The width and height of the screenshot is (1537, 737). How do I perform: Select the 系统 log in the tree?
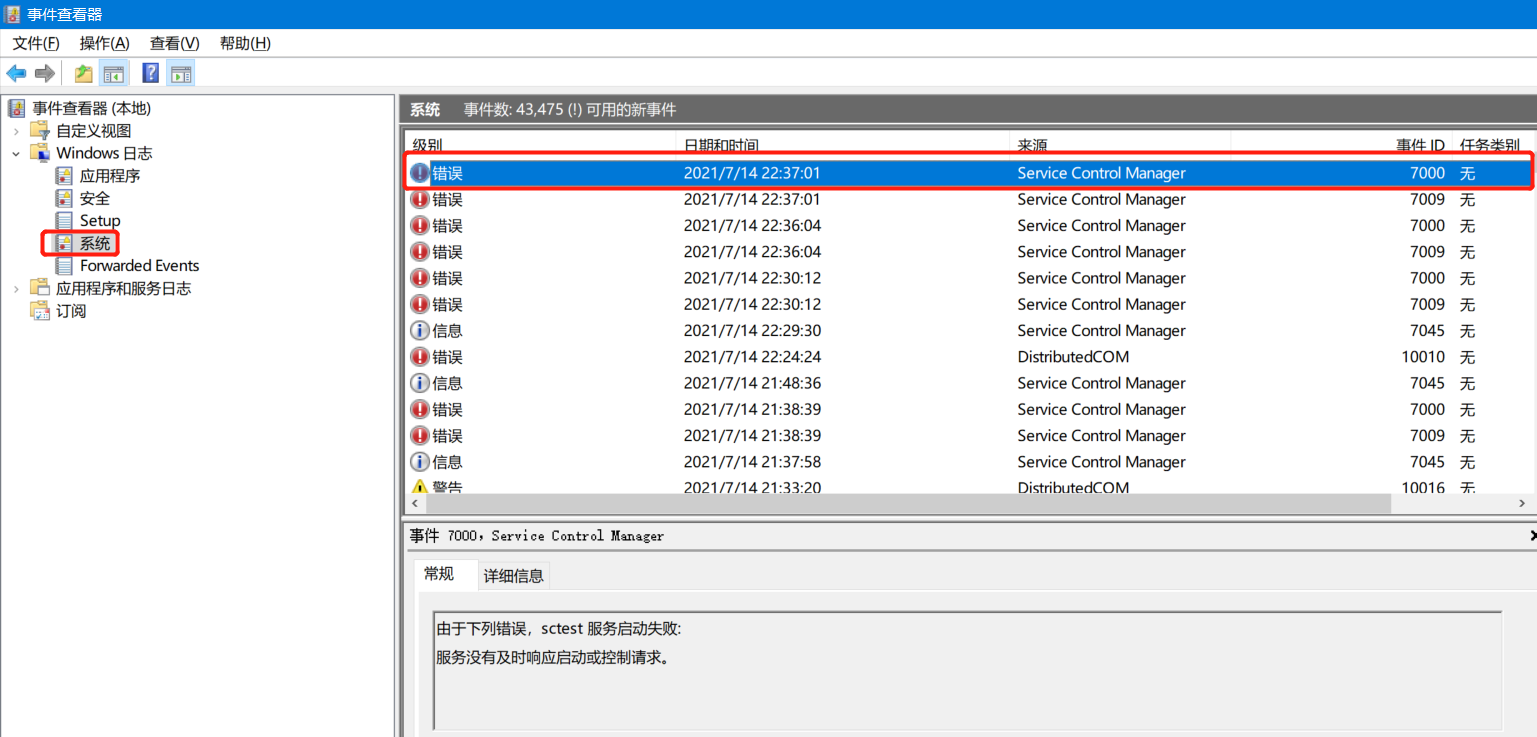click(x=95, y=243)
